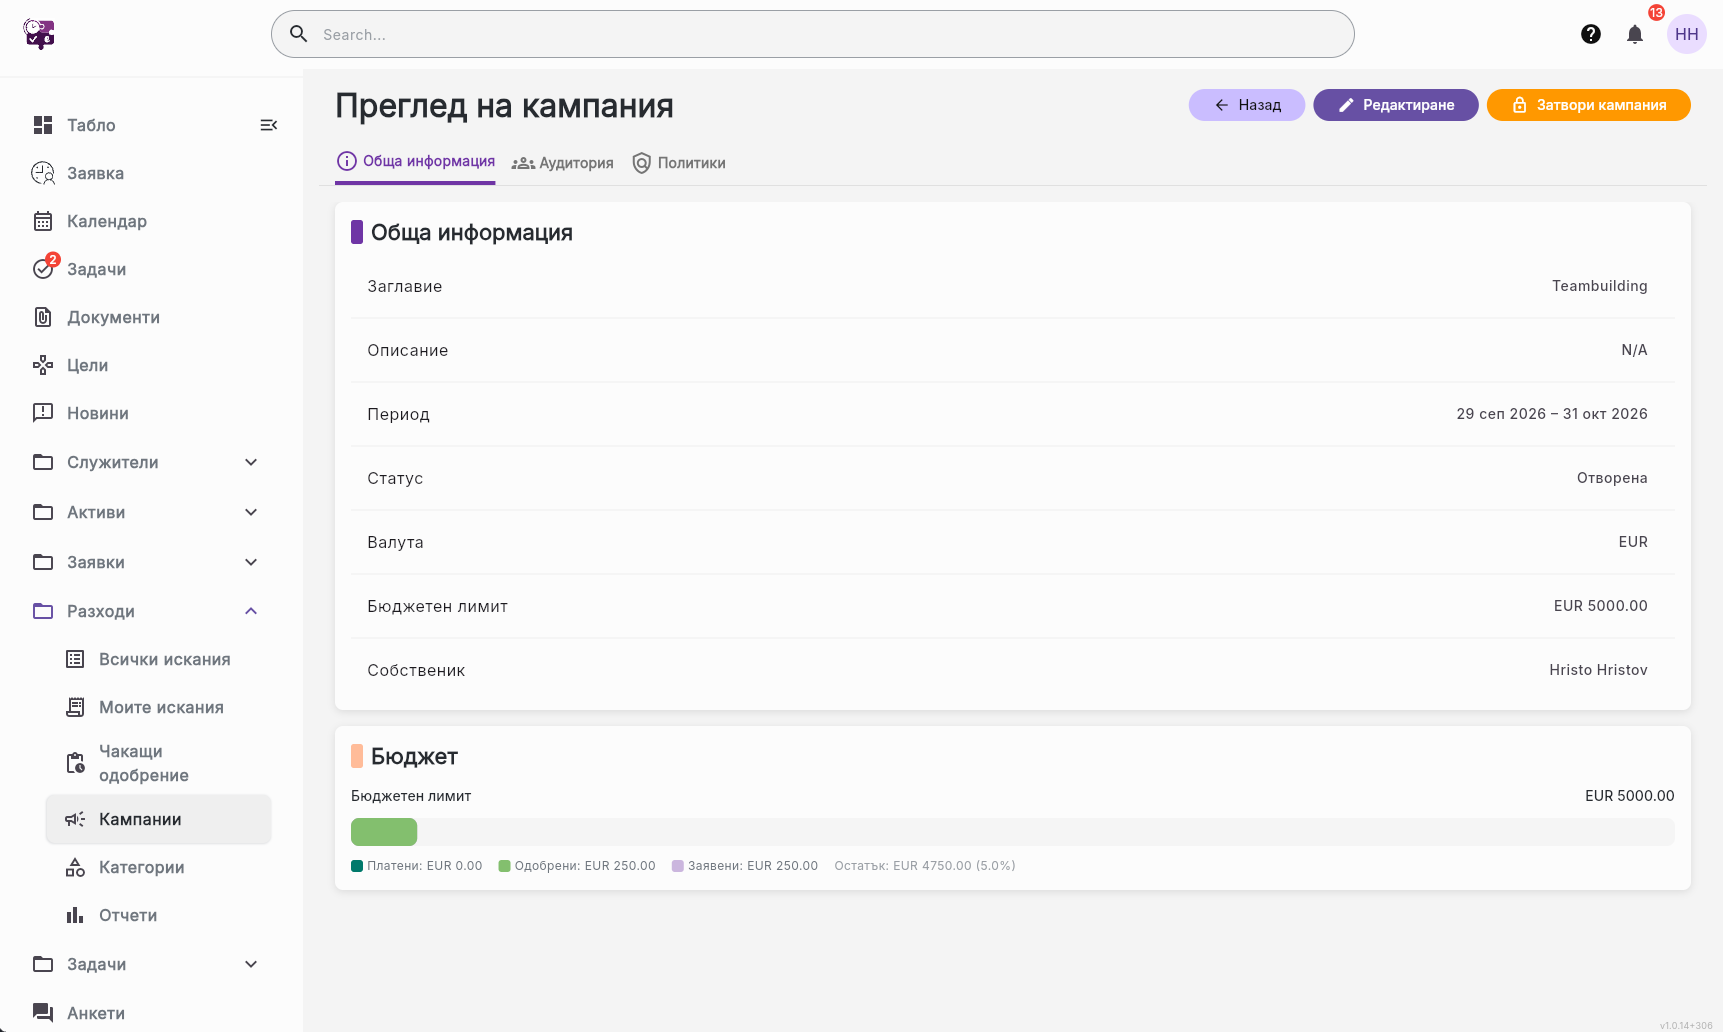Click the Одобрени green legend swatch
Image resolution: width=1723 pixels, height=1032 pixels.
[504, 866]
